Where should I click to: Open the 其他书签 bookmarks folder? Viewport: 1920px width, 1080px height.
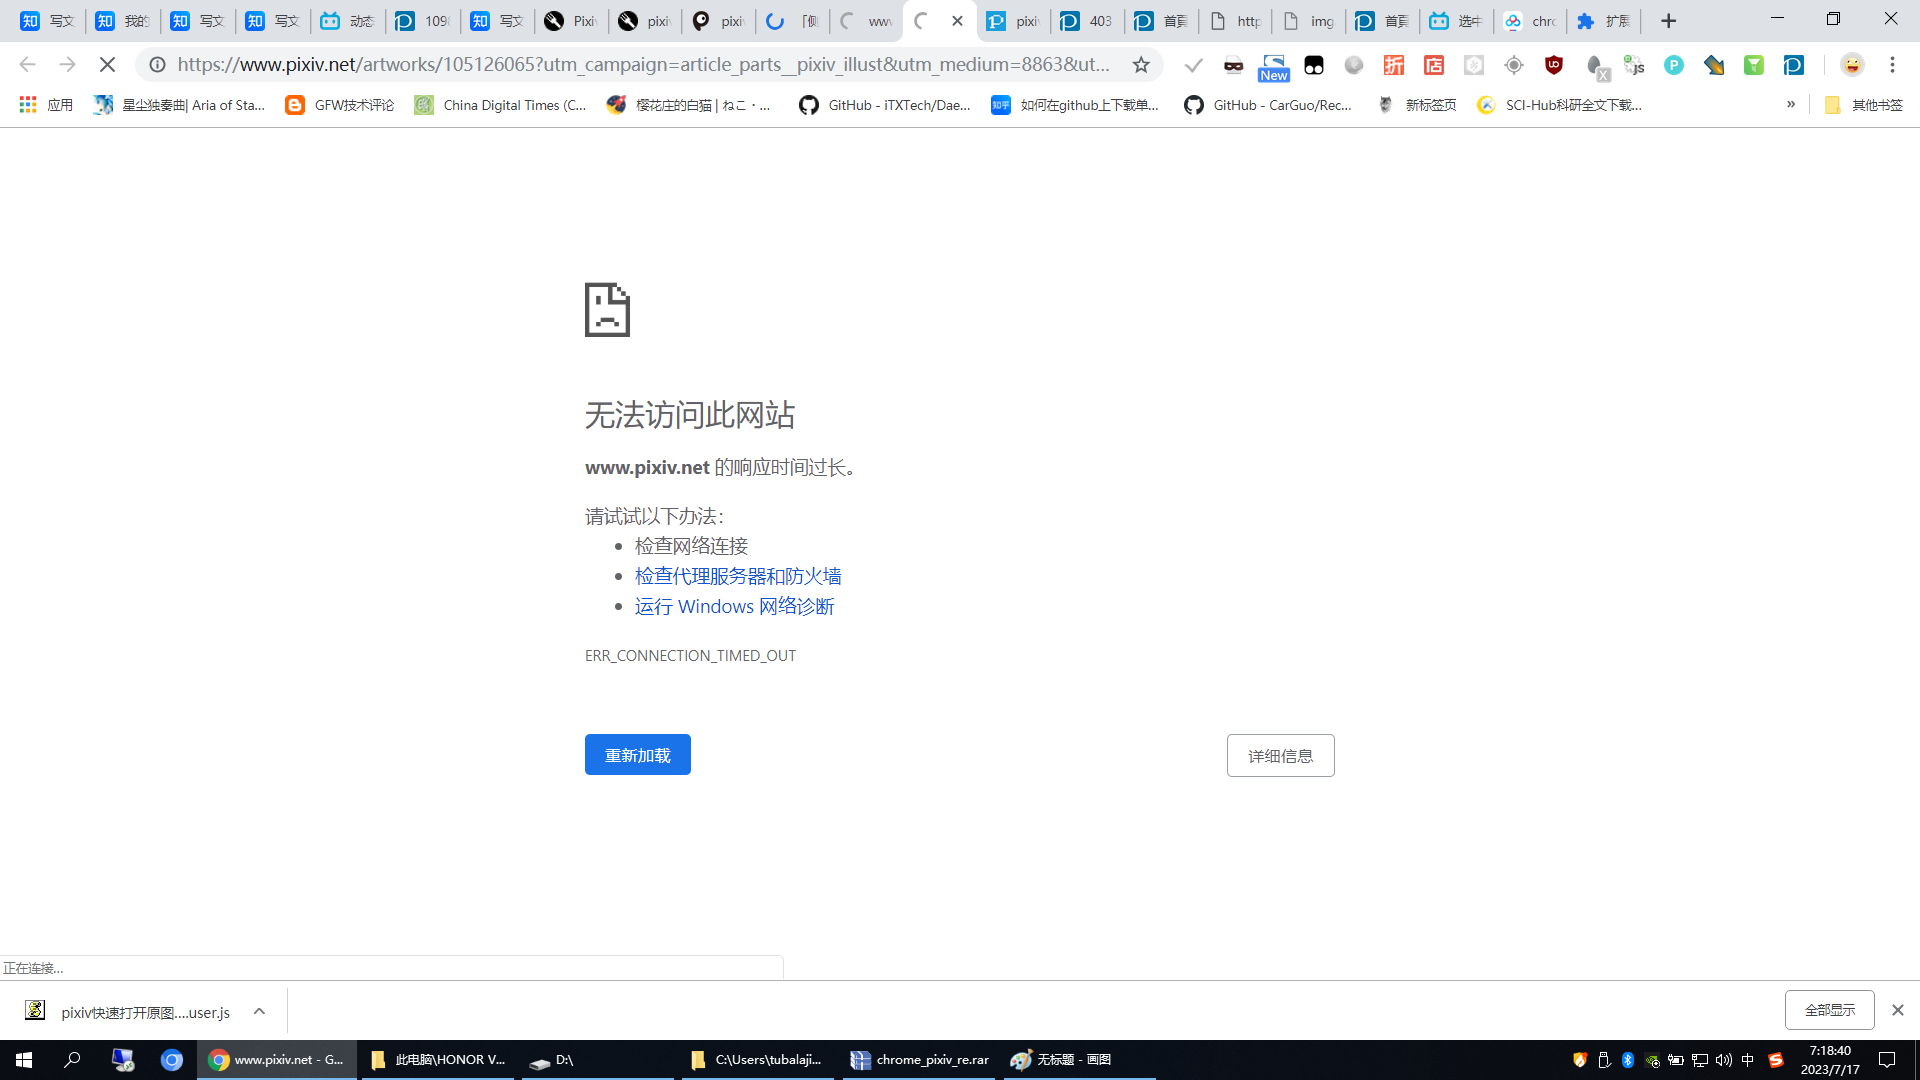(1864, 105)
